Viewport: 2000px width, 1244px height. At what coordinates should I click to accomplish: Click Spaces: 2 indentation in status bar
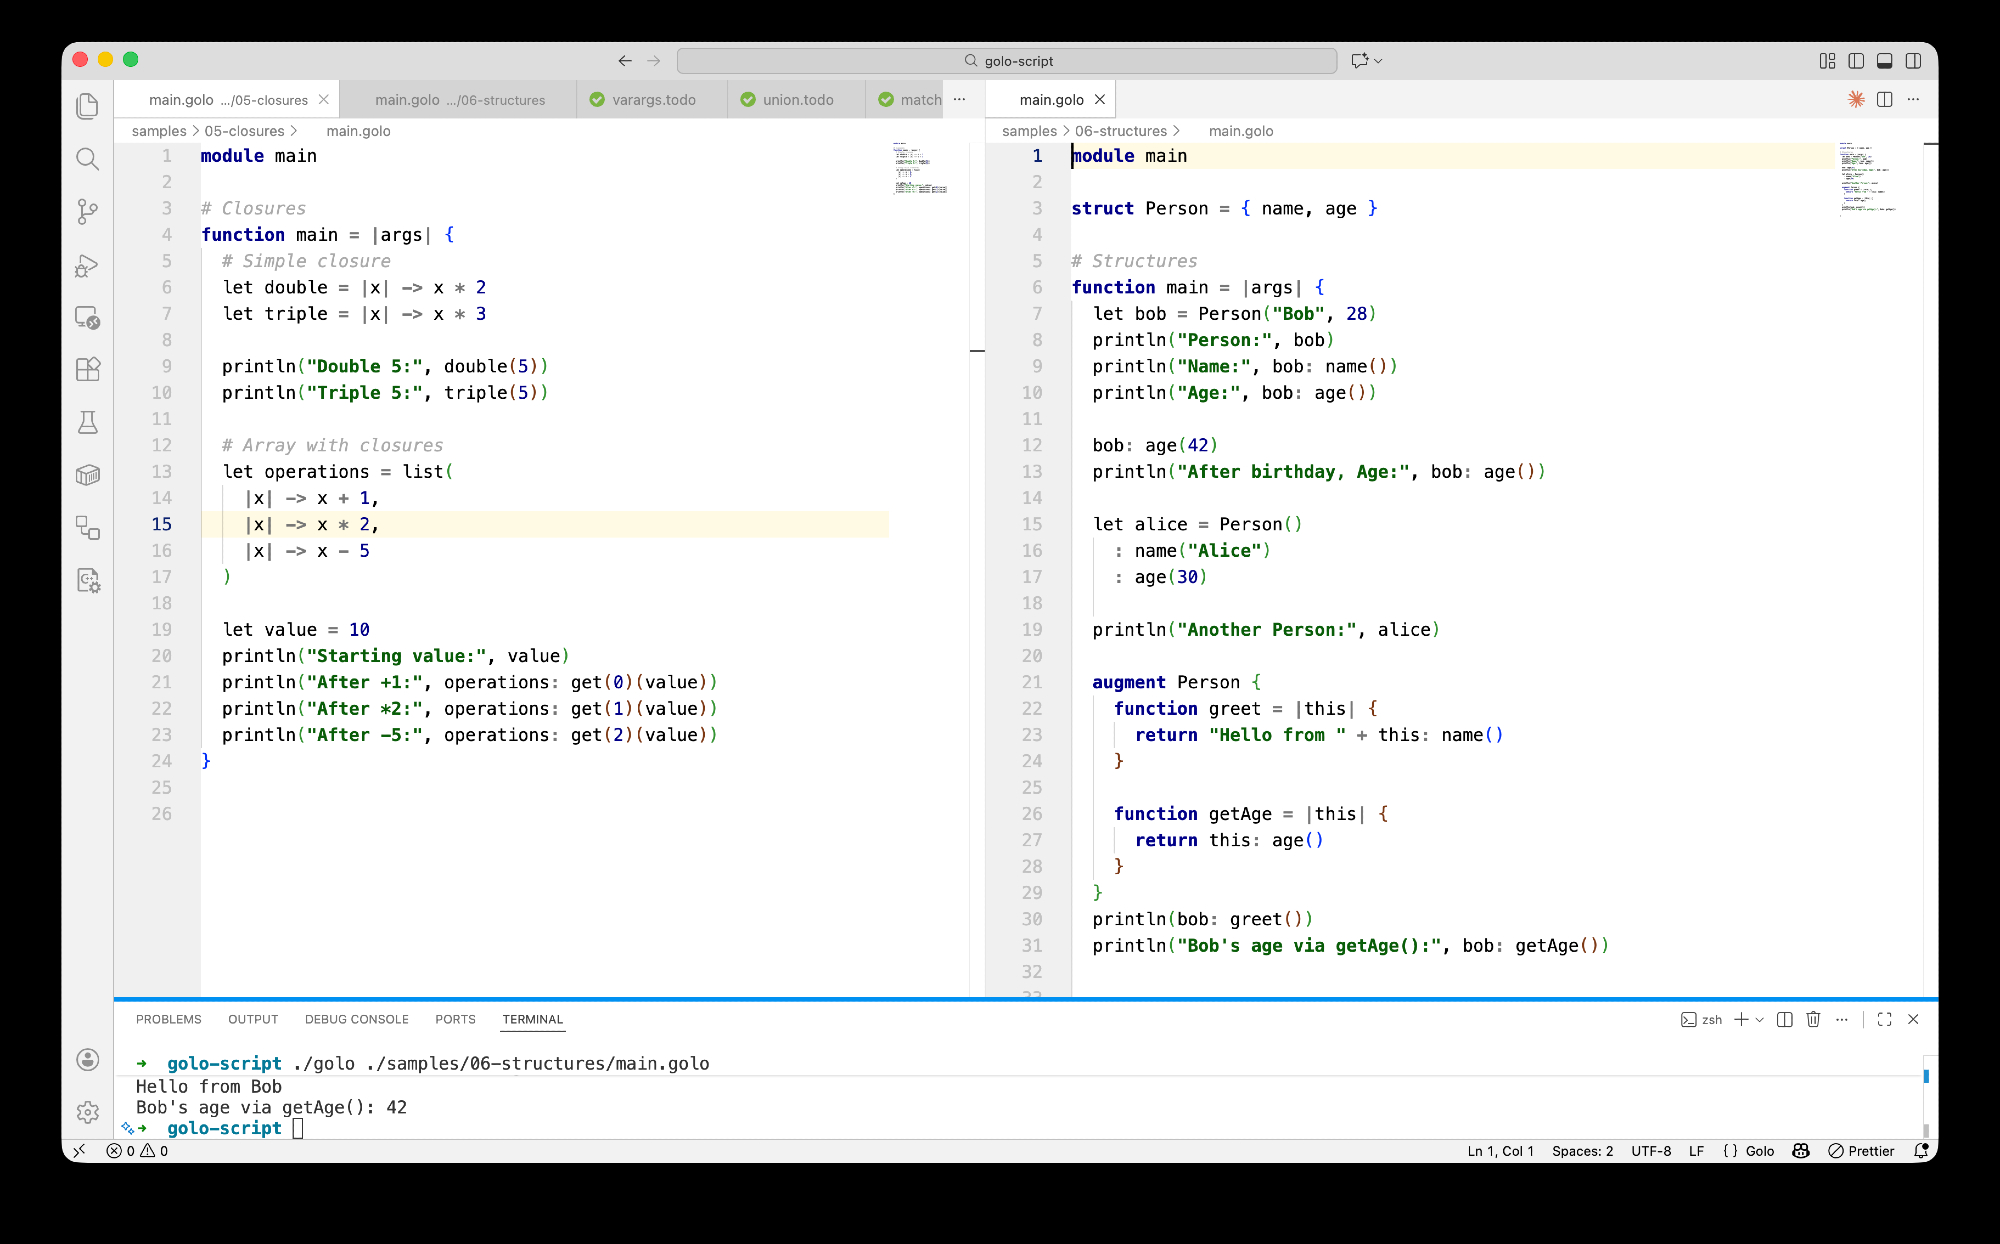(x=1582, y=1151)
